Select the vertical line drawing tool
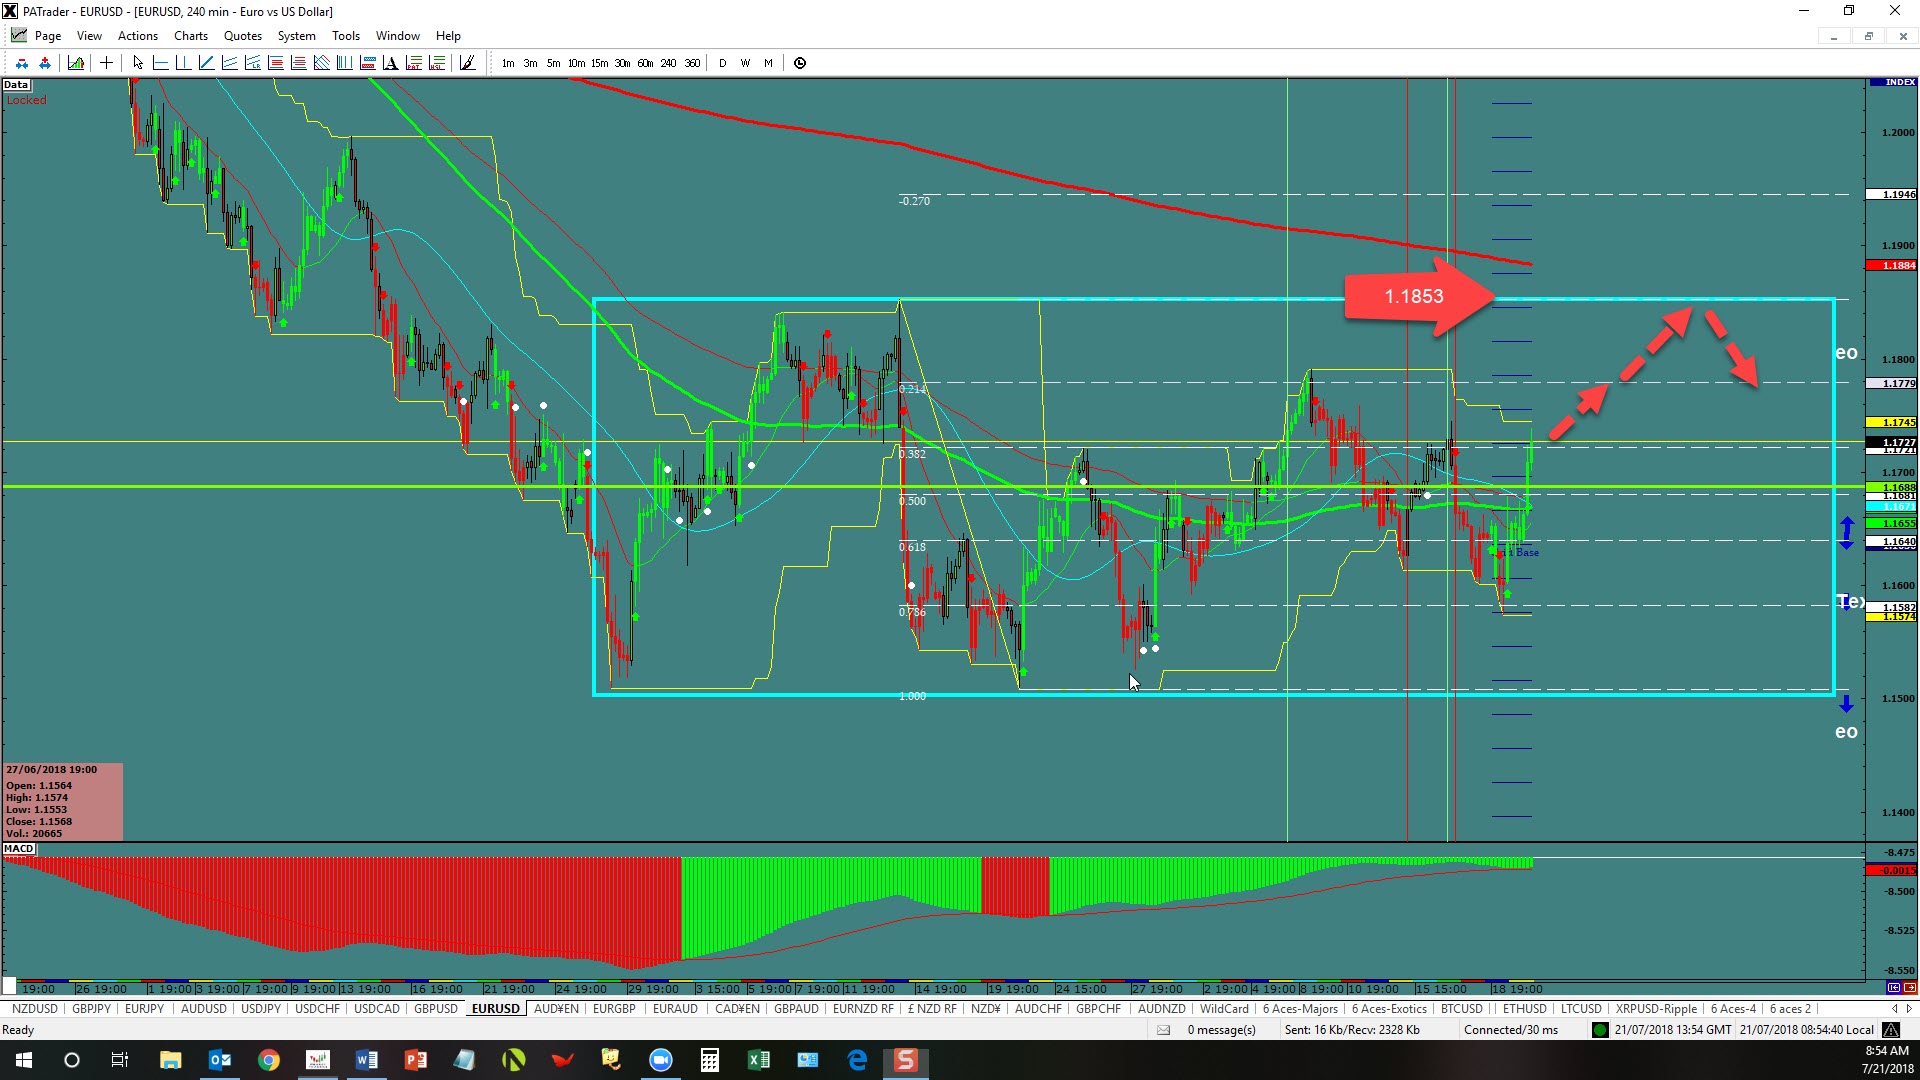This screenshot has height=1080, width=1920. pyautogui.click(x=184, y=63)
